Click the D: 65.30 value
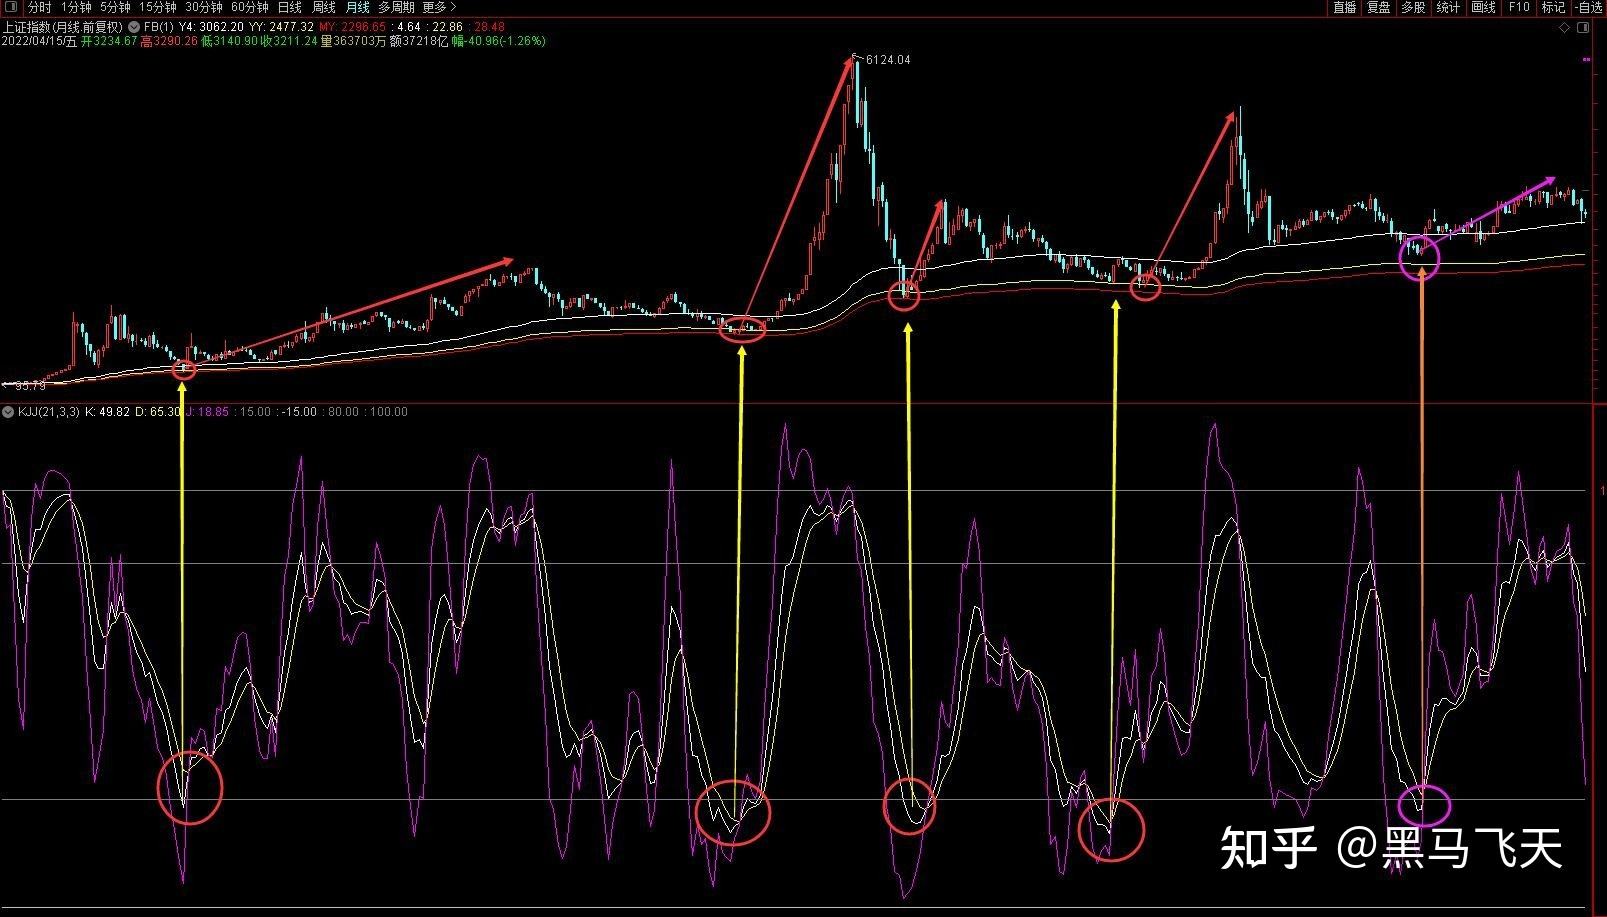Image resolution: width=1607 pixels, height=917 pixels. (x=158, y=412)
